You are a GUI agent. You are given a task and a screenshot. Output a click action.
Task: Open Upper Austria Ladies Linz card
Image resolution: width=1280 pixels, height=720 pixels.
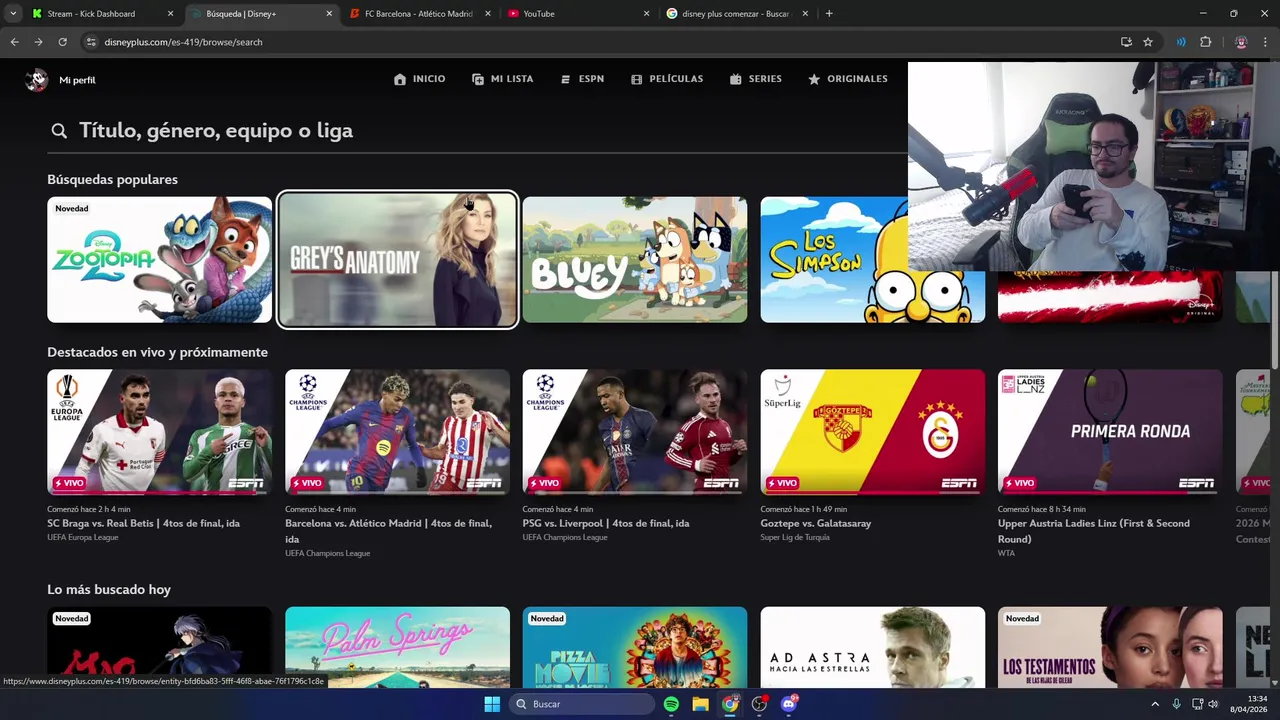point(1110,433)
